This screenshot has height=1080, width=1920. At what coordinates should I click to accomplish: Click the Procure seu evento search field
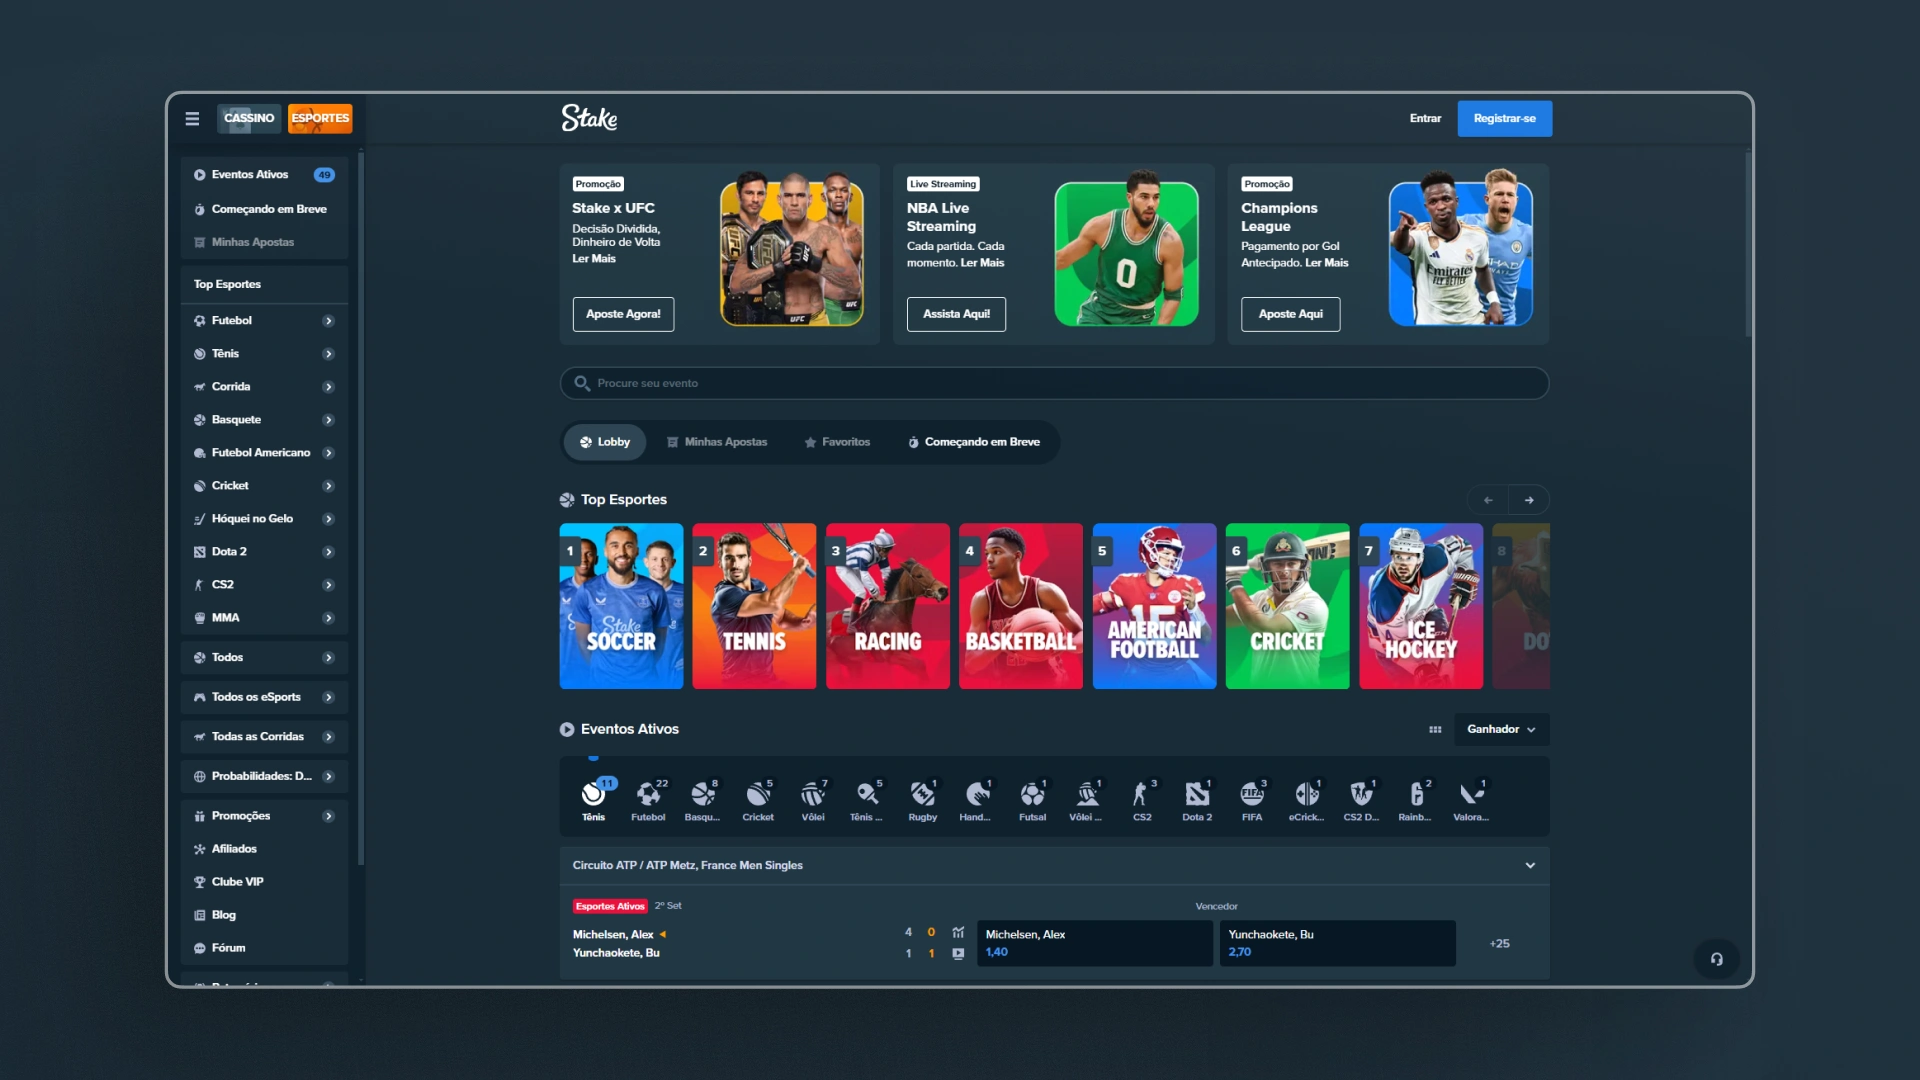(x=1054, y=384)
